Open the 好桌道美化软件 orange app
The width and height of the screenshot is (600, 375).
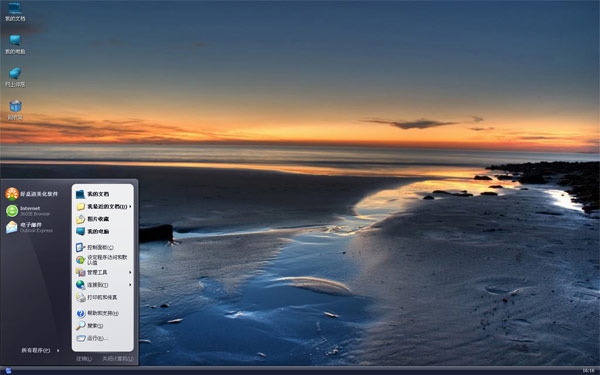32,194
